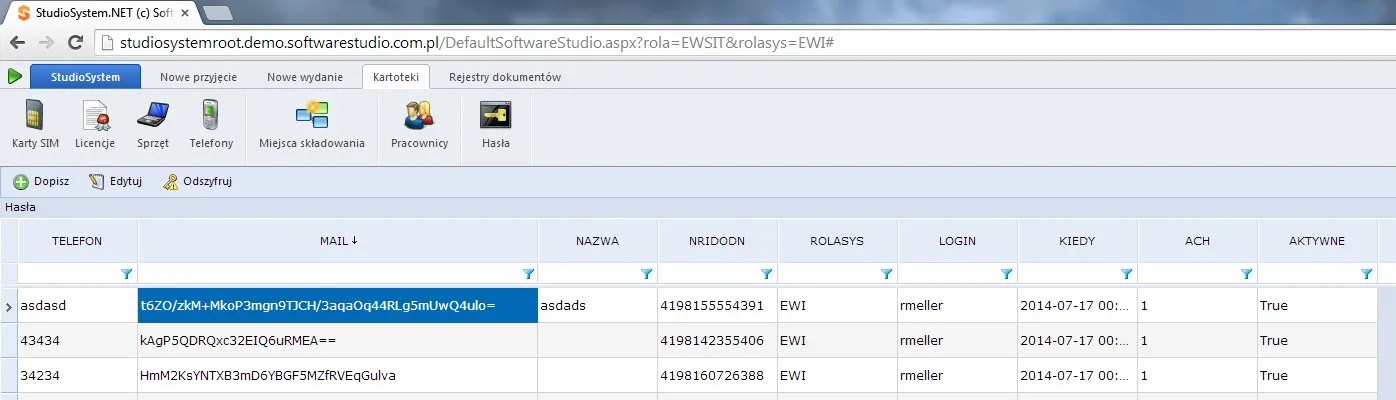Click Odszyfruj to decrypt password
Image resolution: width=1396 pixels, height=400 pixels.
tap(198, 182)
